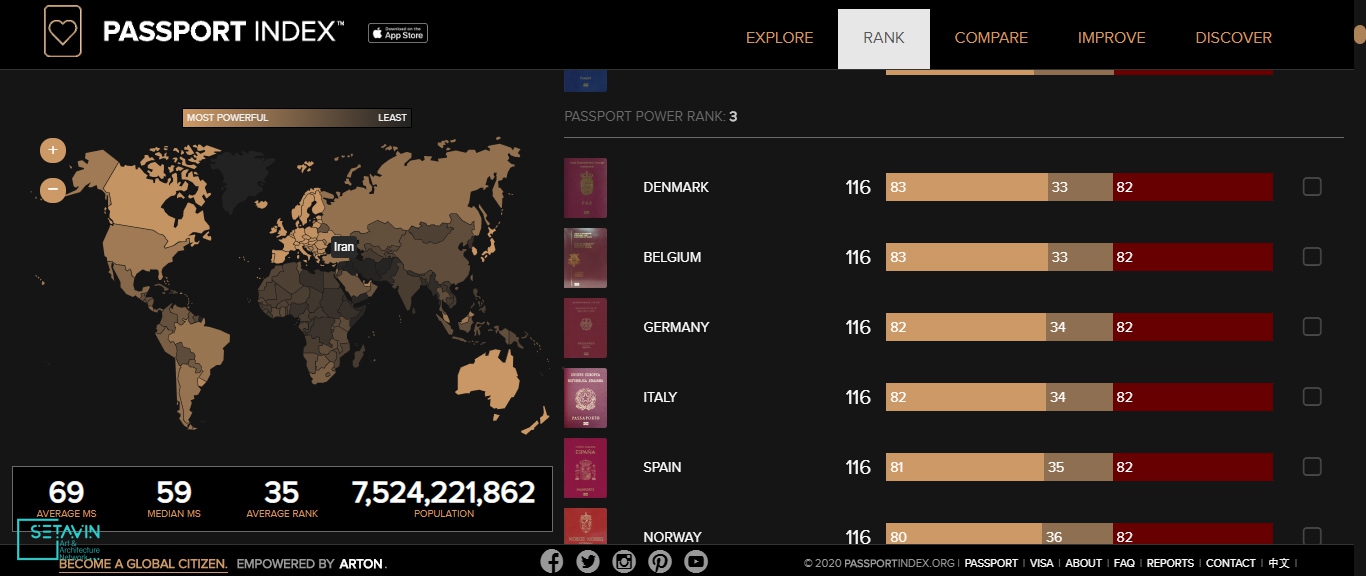Click the Most Powerful to Least legend bar
Viewport: 1366px width, 576px height.
tap(297, 118)
